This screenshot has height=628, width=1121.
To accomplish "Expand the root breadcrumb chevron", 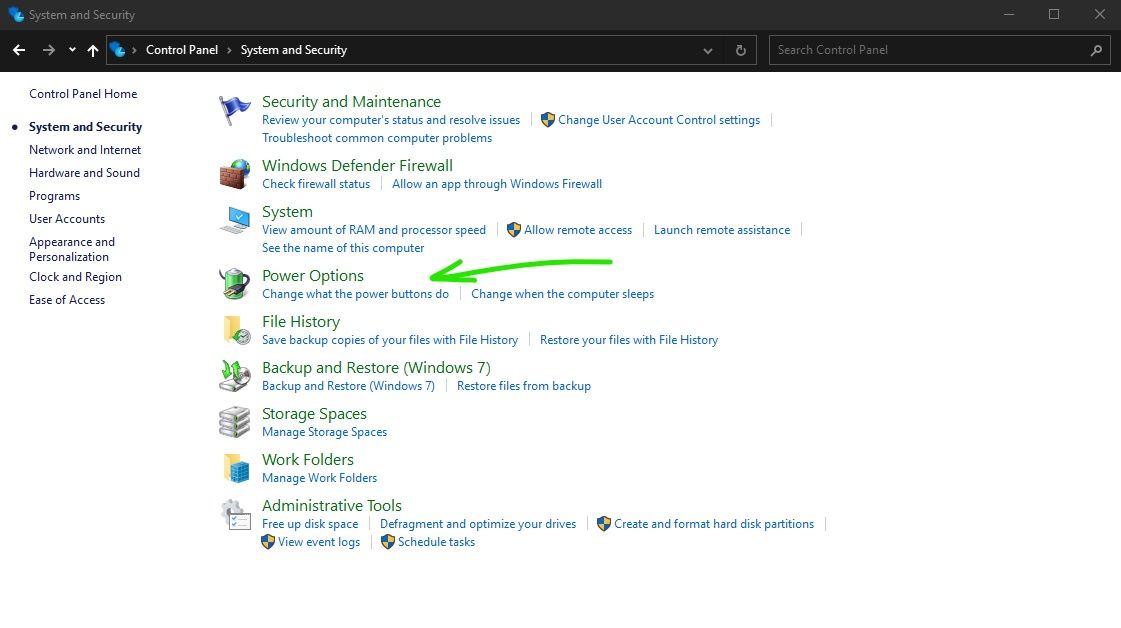I will (134, 50).
